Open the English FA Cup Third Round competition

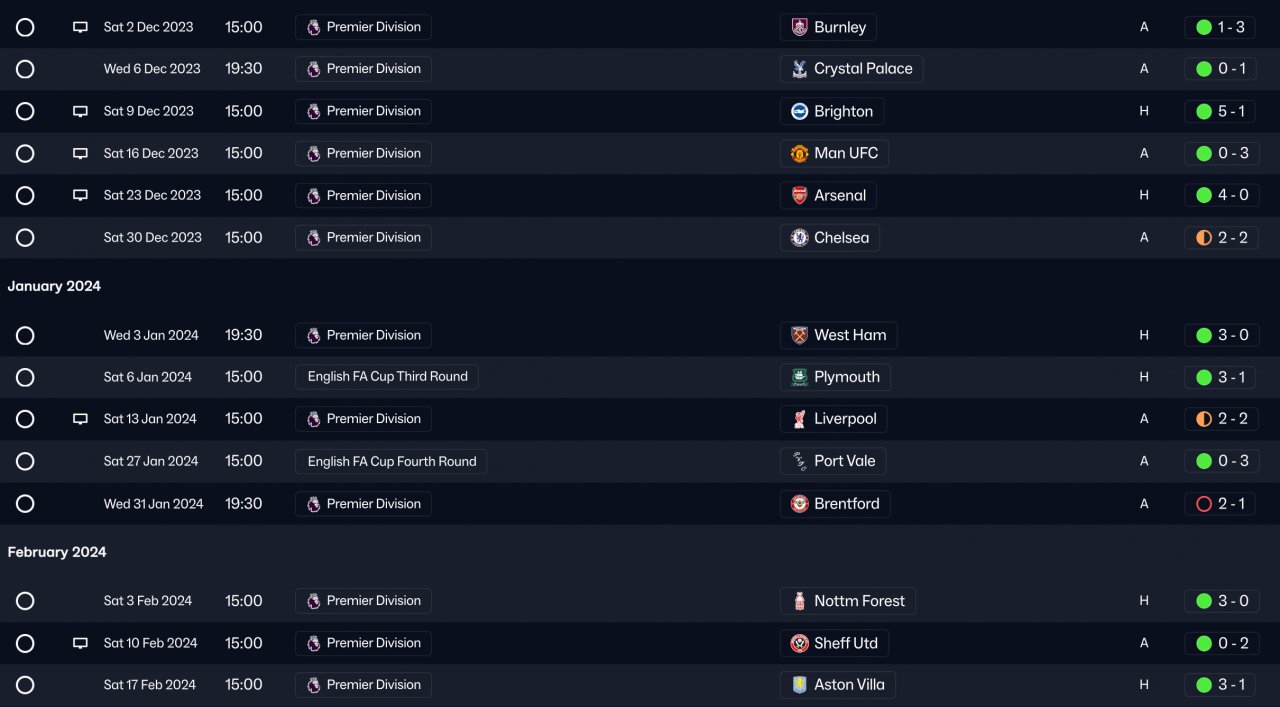coord(387,377)
